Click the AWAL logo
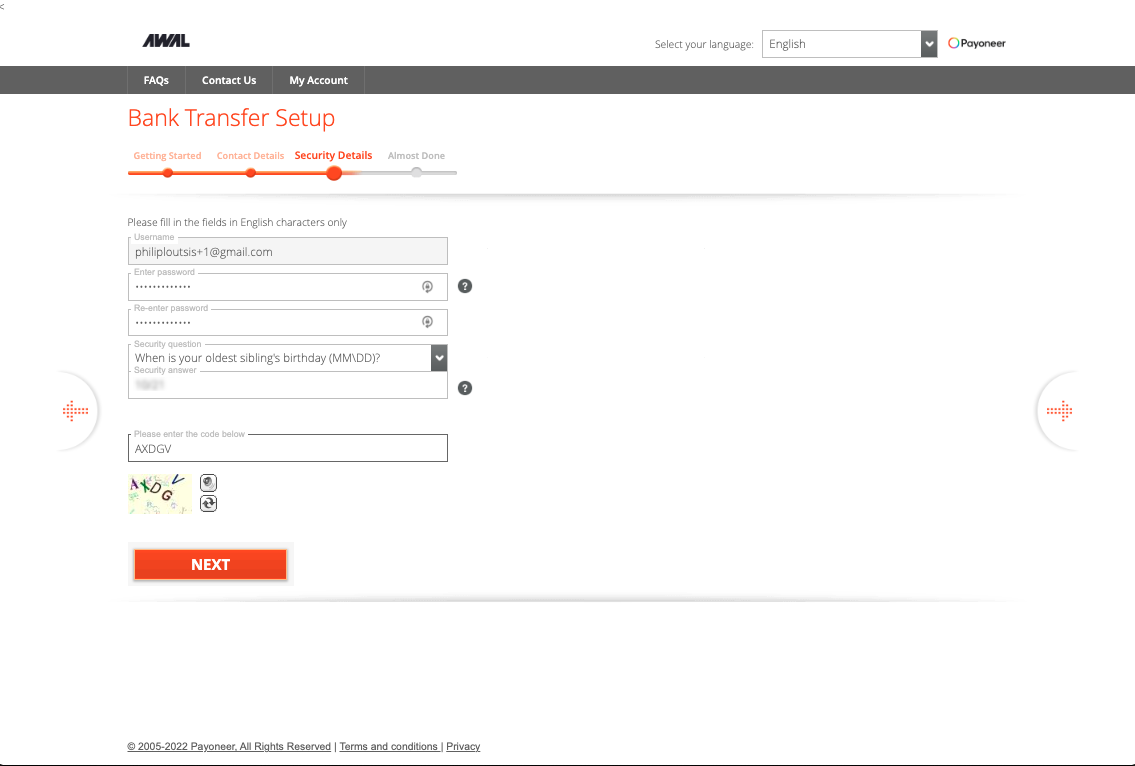1135x766 pixels. 166,42
